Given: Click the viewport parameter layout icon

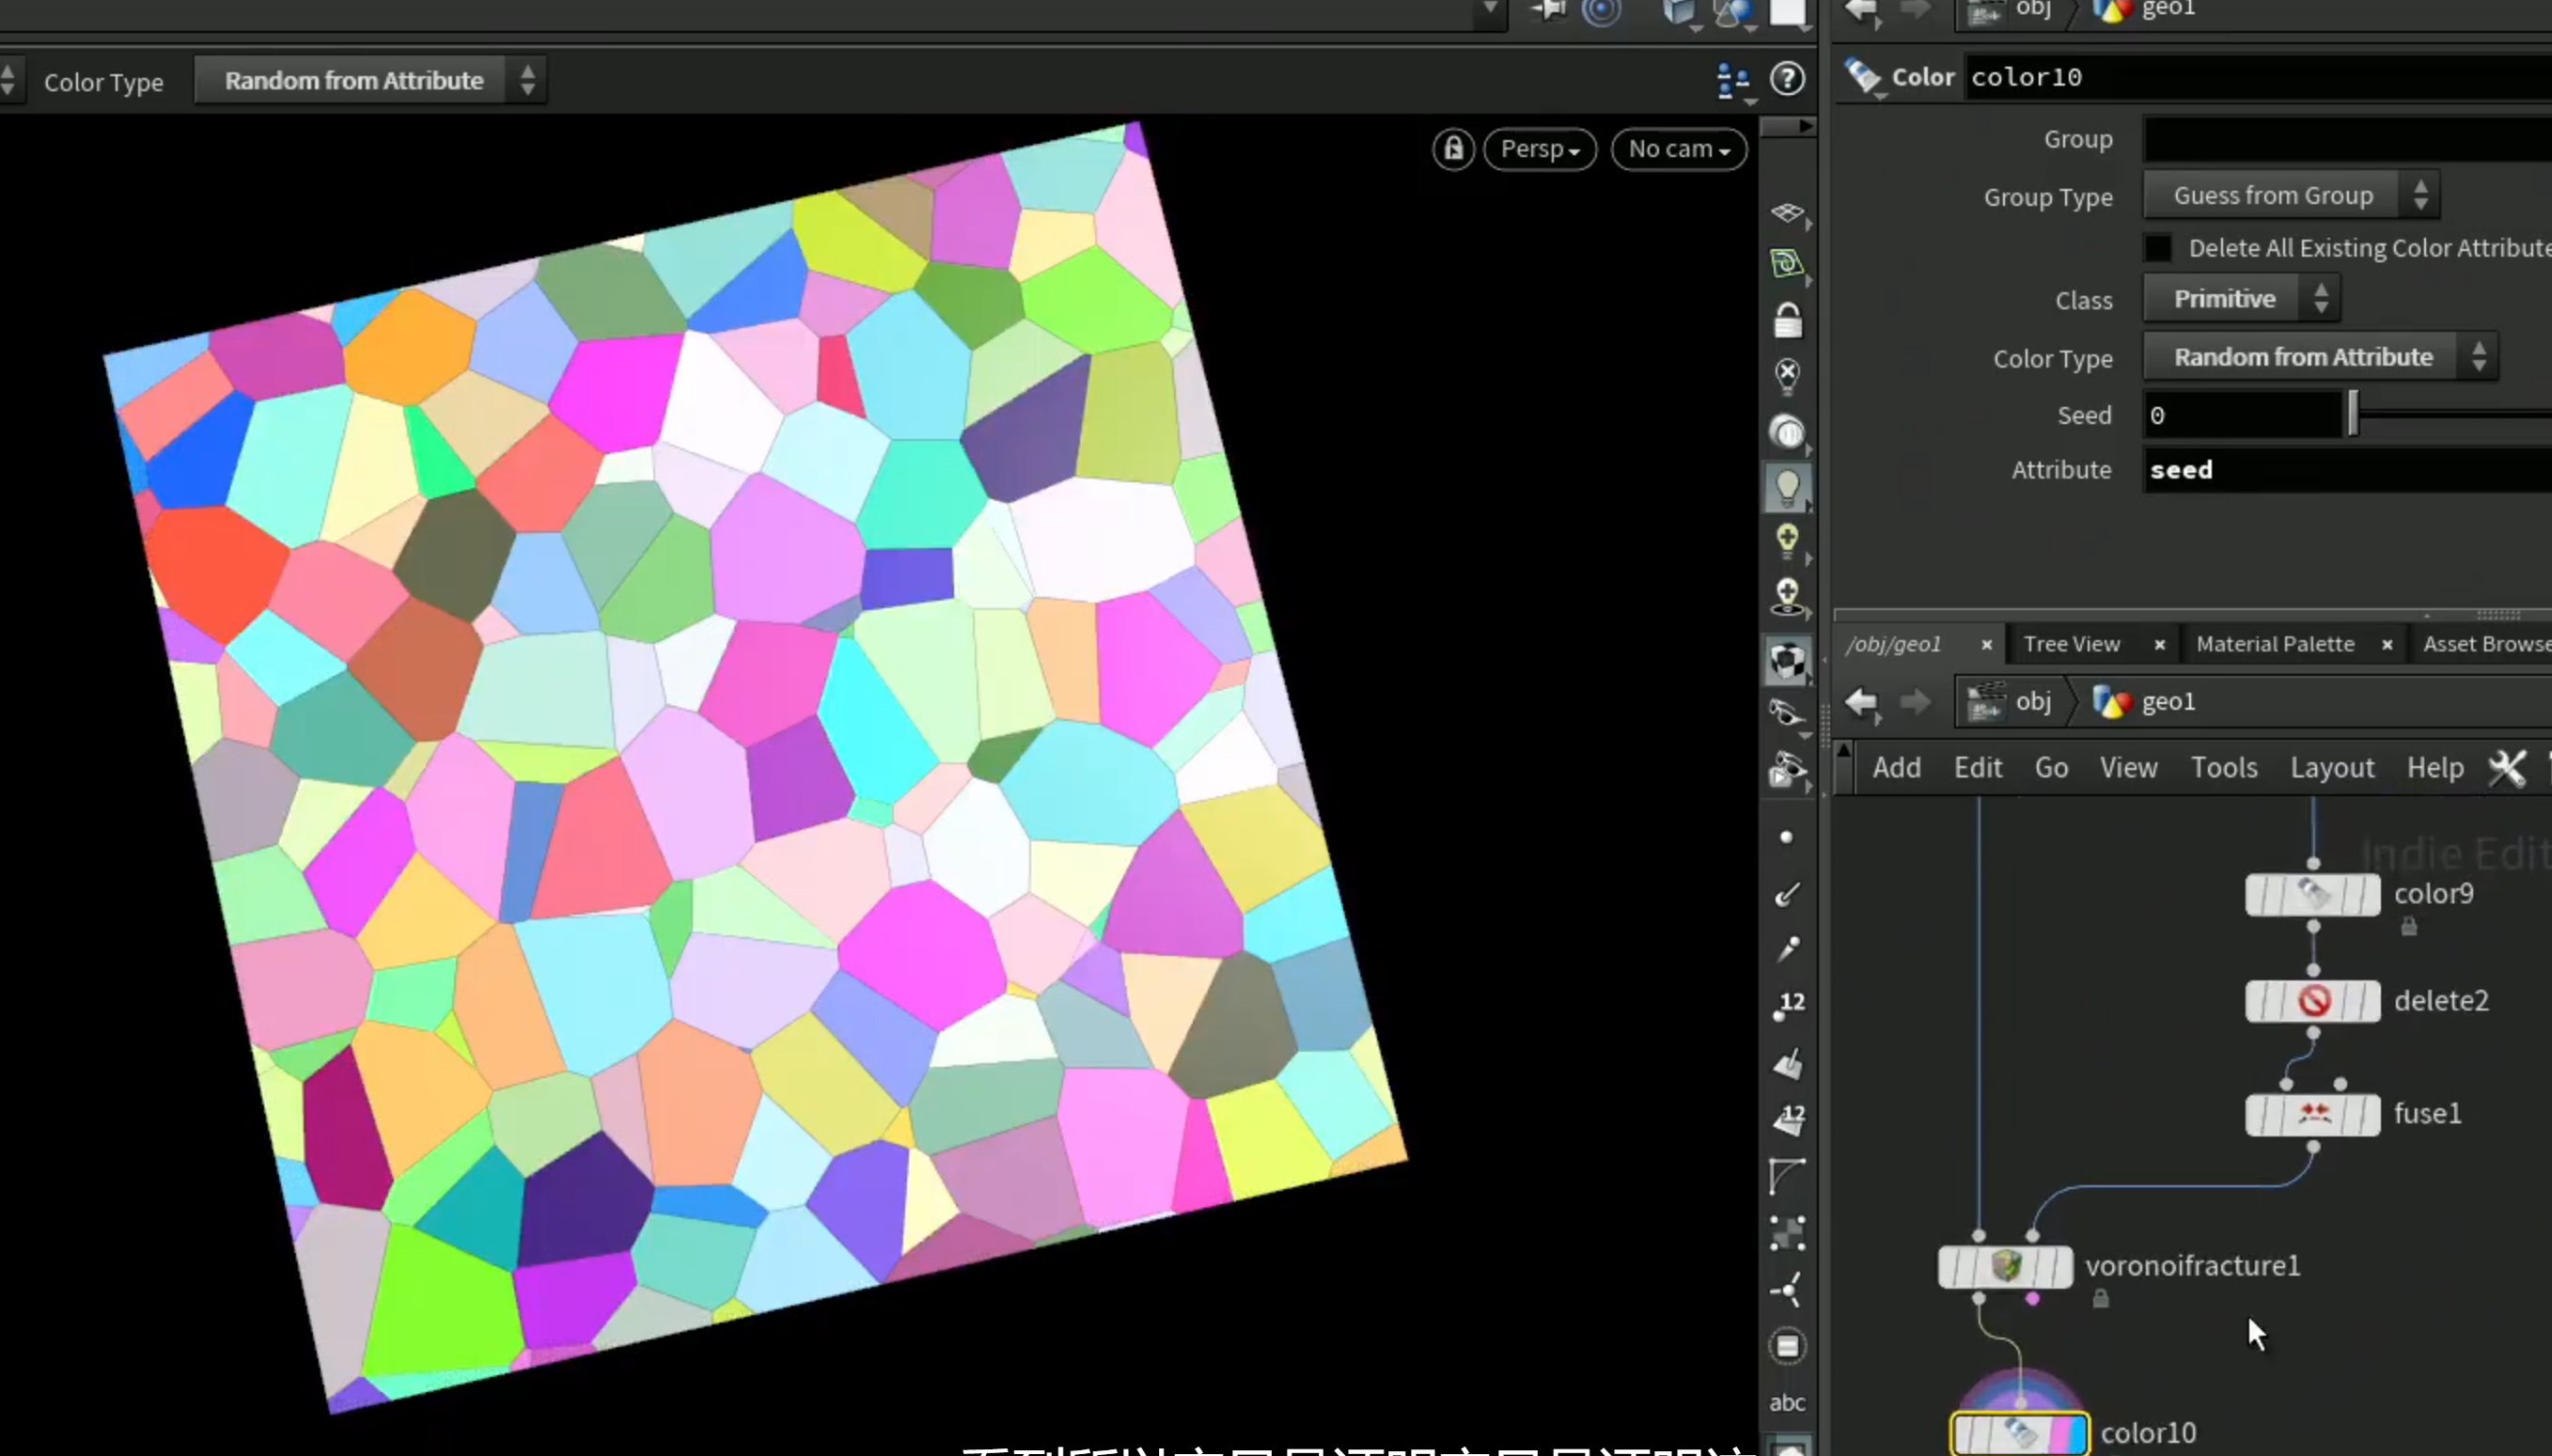Looking at the screenshot, I should pos(1733,80).
